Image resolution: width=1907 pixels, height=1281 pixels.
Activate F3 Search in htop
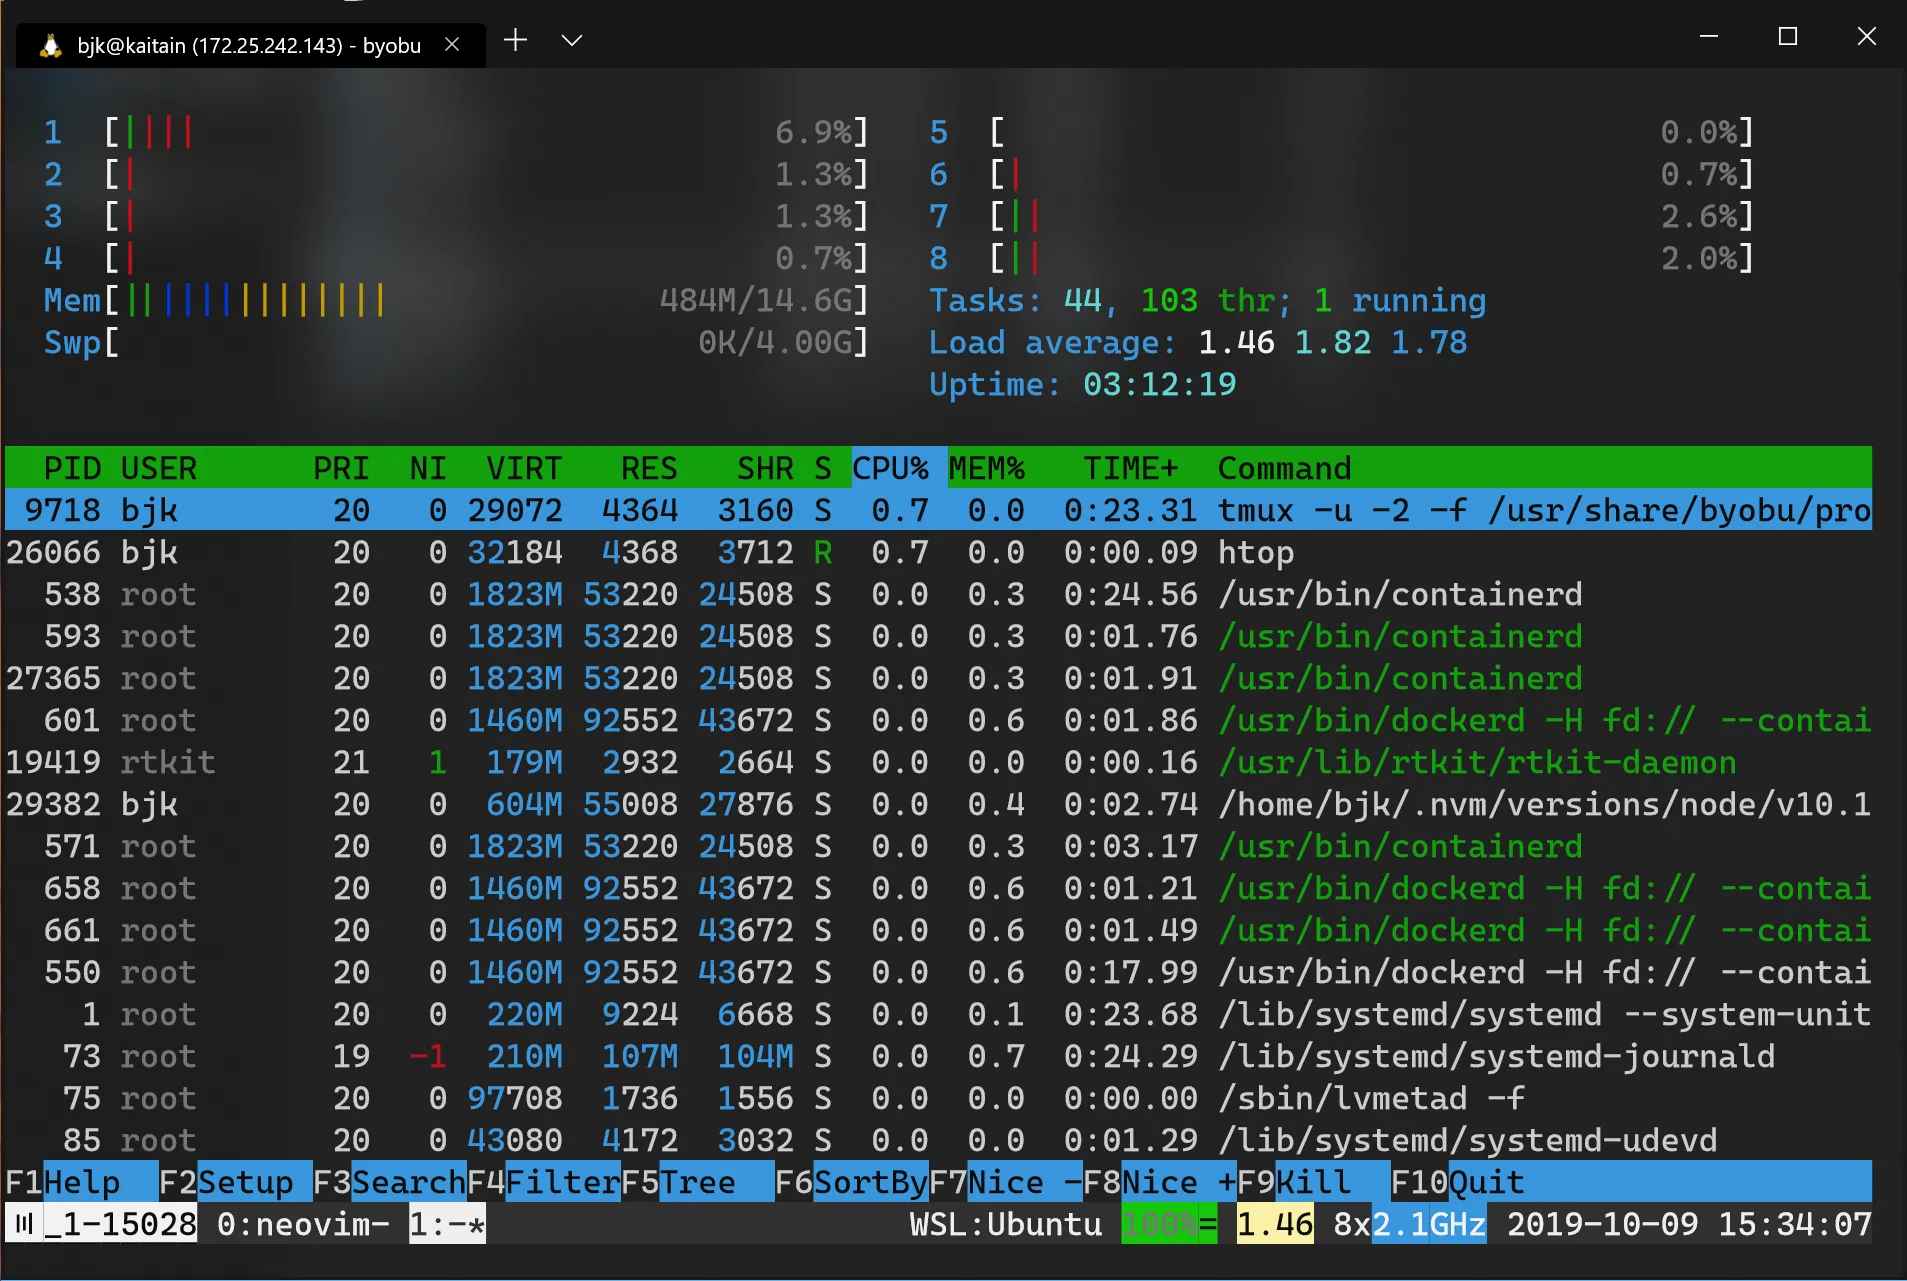point(390,1182)
